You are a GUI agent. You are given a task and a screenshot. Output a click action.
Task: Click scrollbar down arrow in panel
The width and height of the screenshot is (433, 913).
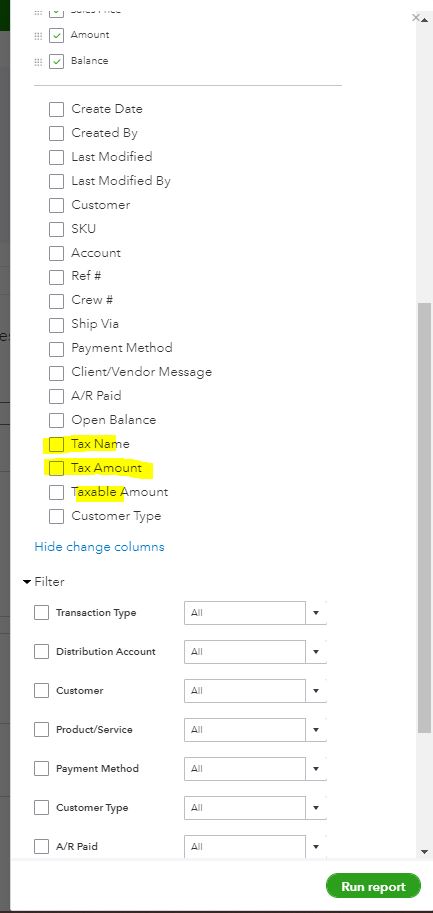(425, 852)
